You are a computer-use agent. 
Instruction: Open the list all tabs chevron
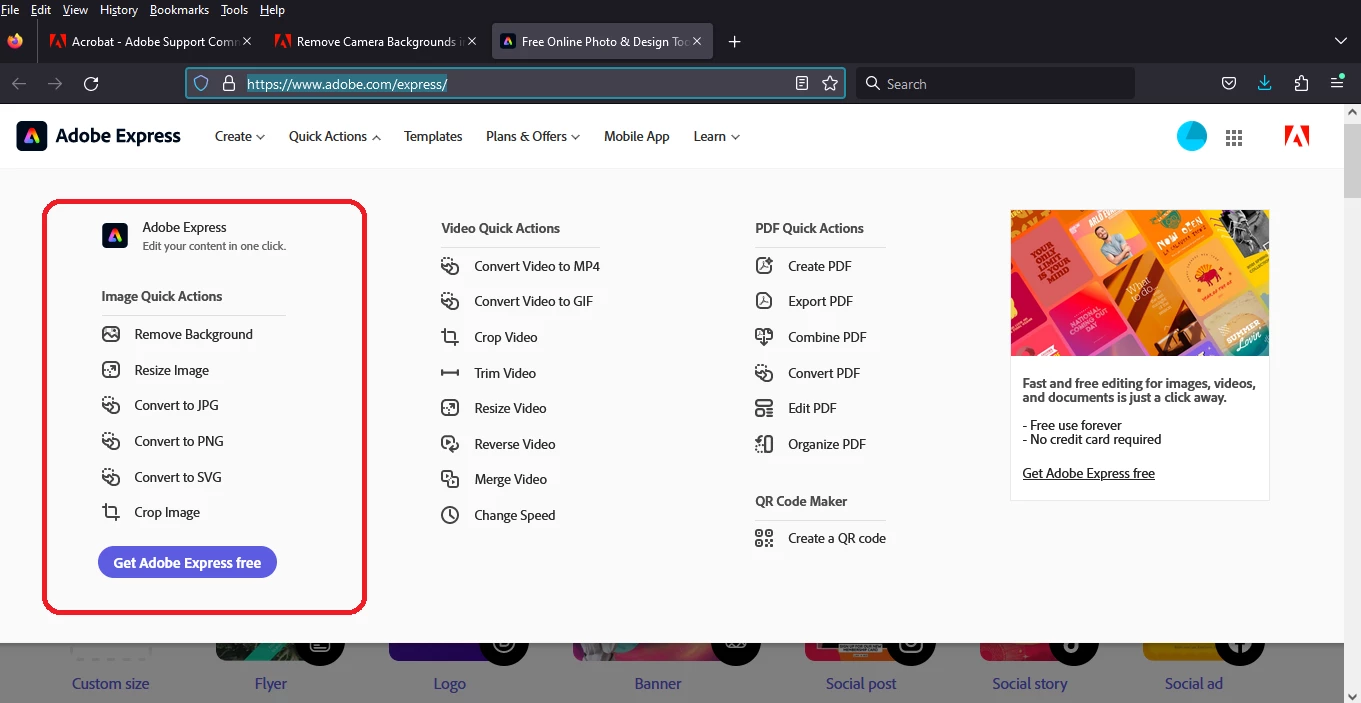(x=1341, y=41)
